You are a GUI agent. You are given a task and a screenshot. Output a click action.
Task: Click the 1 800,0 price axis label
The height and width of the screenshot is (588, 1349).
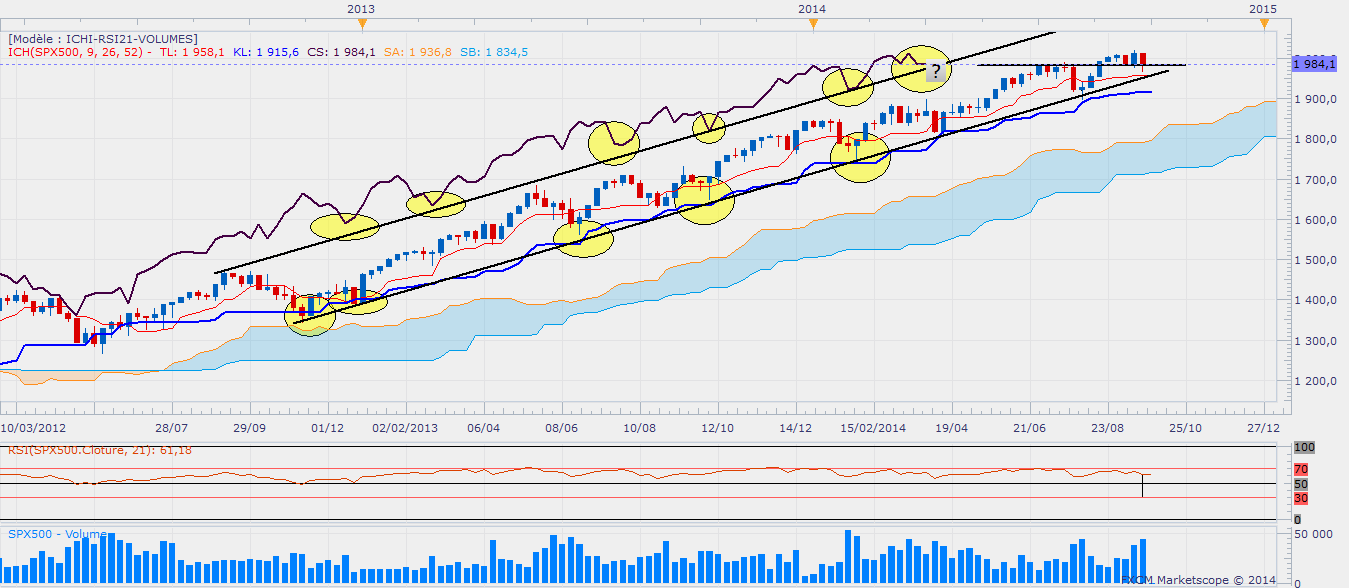1317,139
